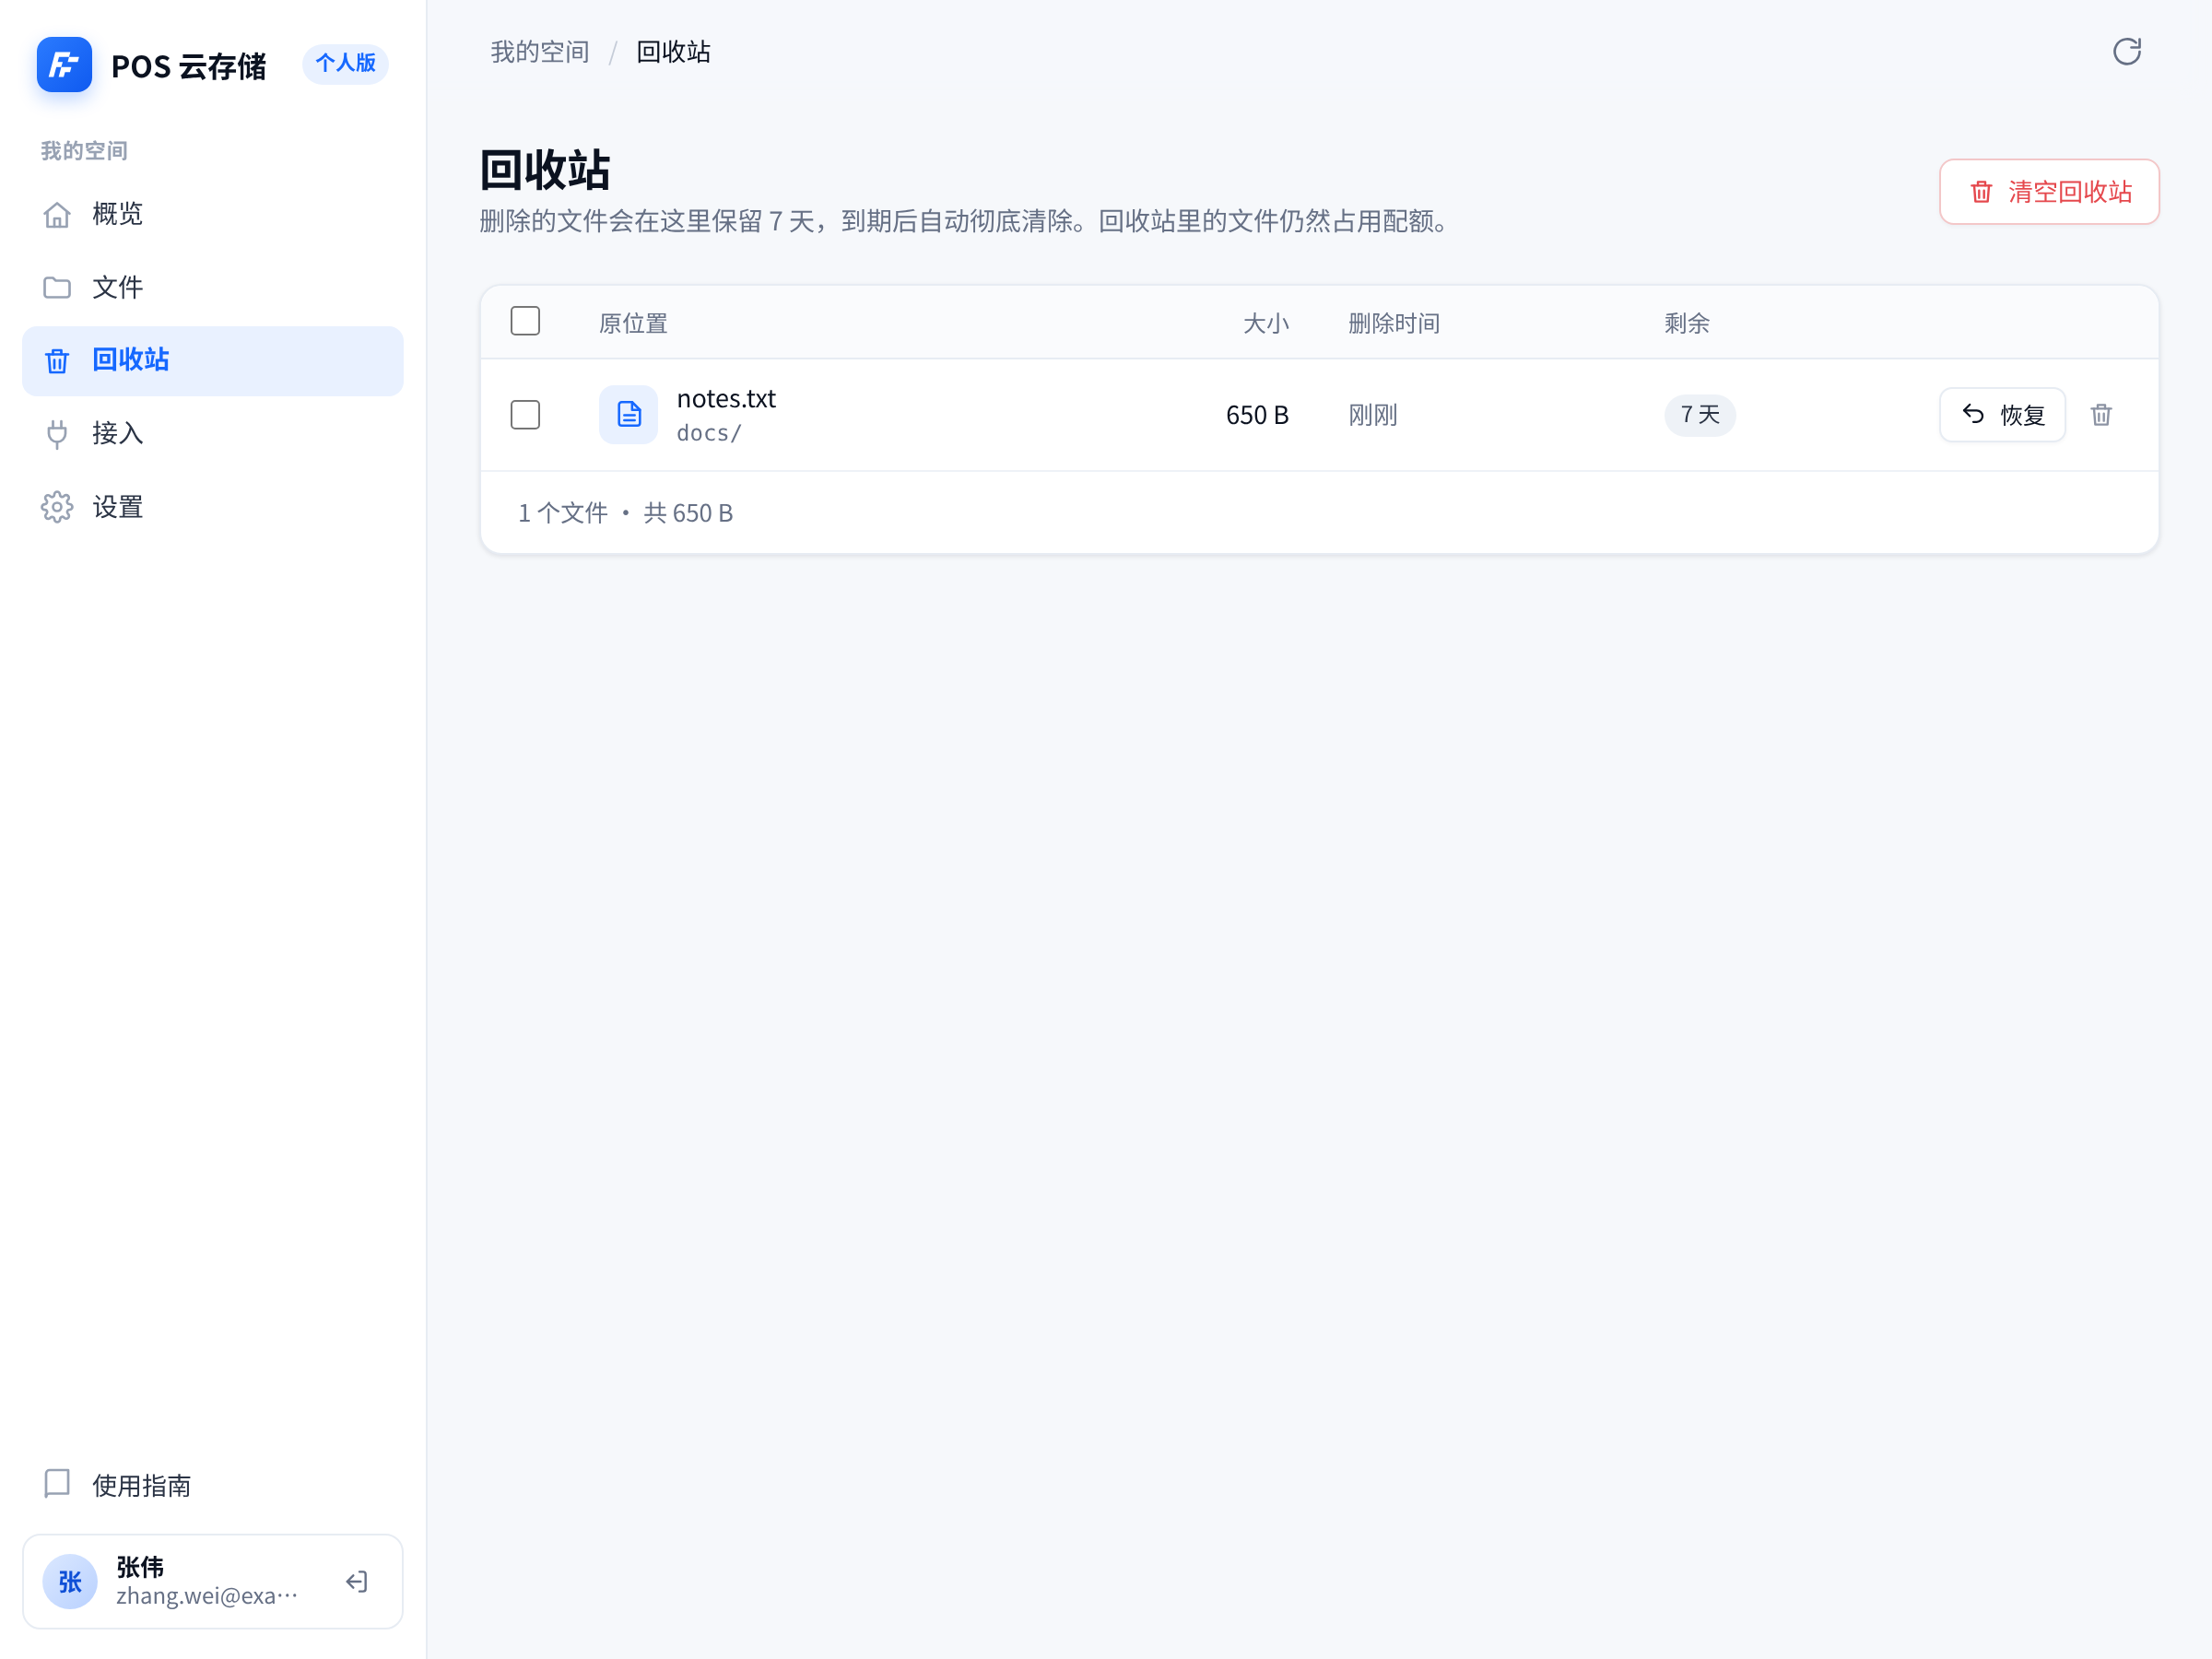The height and width of the screenshot is (1659, 2212).
Task: Select 回收站 in the sidebar
Action: (213, 360)
